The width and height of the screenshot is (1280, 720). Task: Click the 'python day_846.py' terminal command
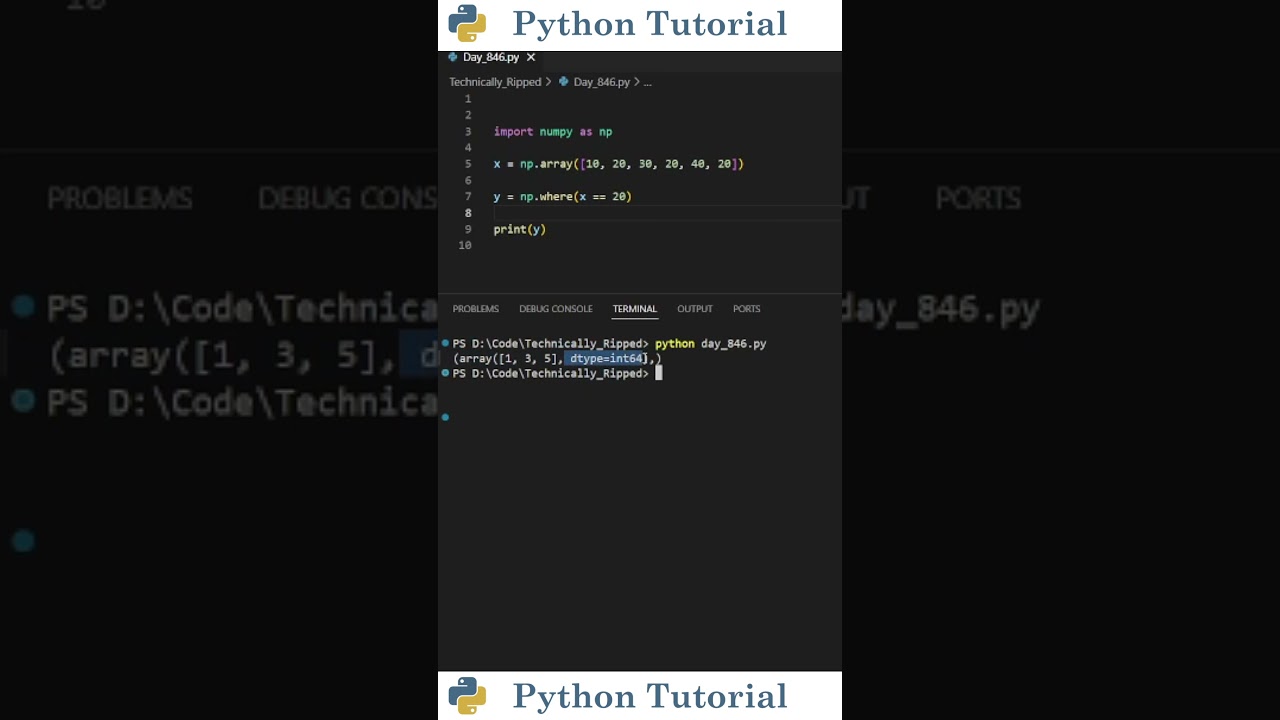711,344
